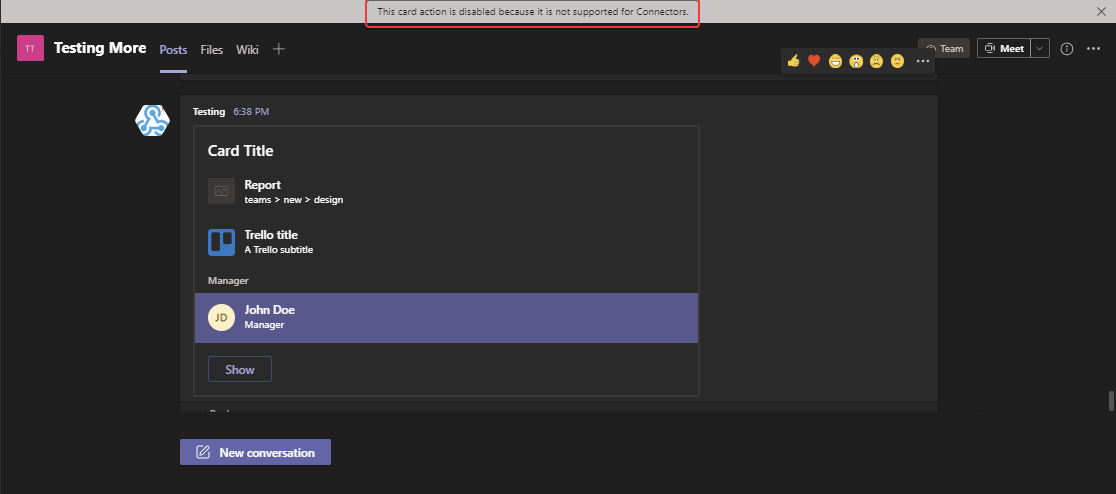Start a New conversation
This screenshot has width=1116, height=494.
click(x=255, y=452)
